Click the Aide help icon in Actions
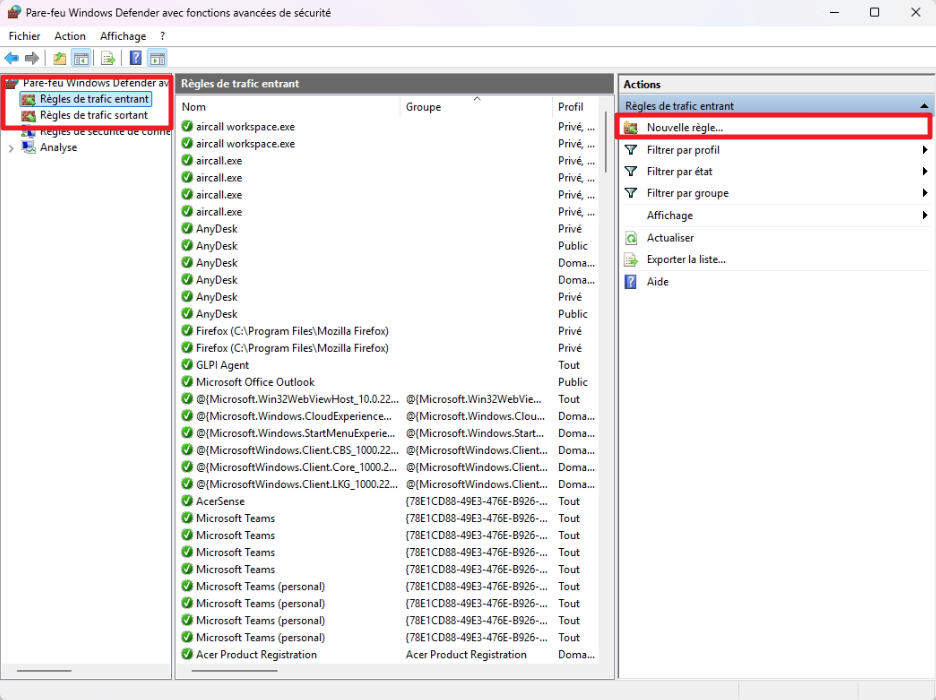This screenshot has width=936, height=700. (631, 282)
